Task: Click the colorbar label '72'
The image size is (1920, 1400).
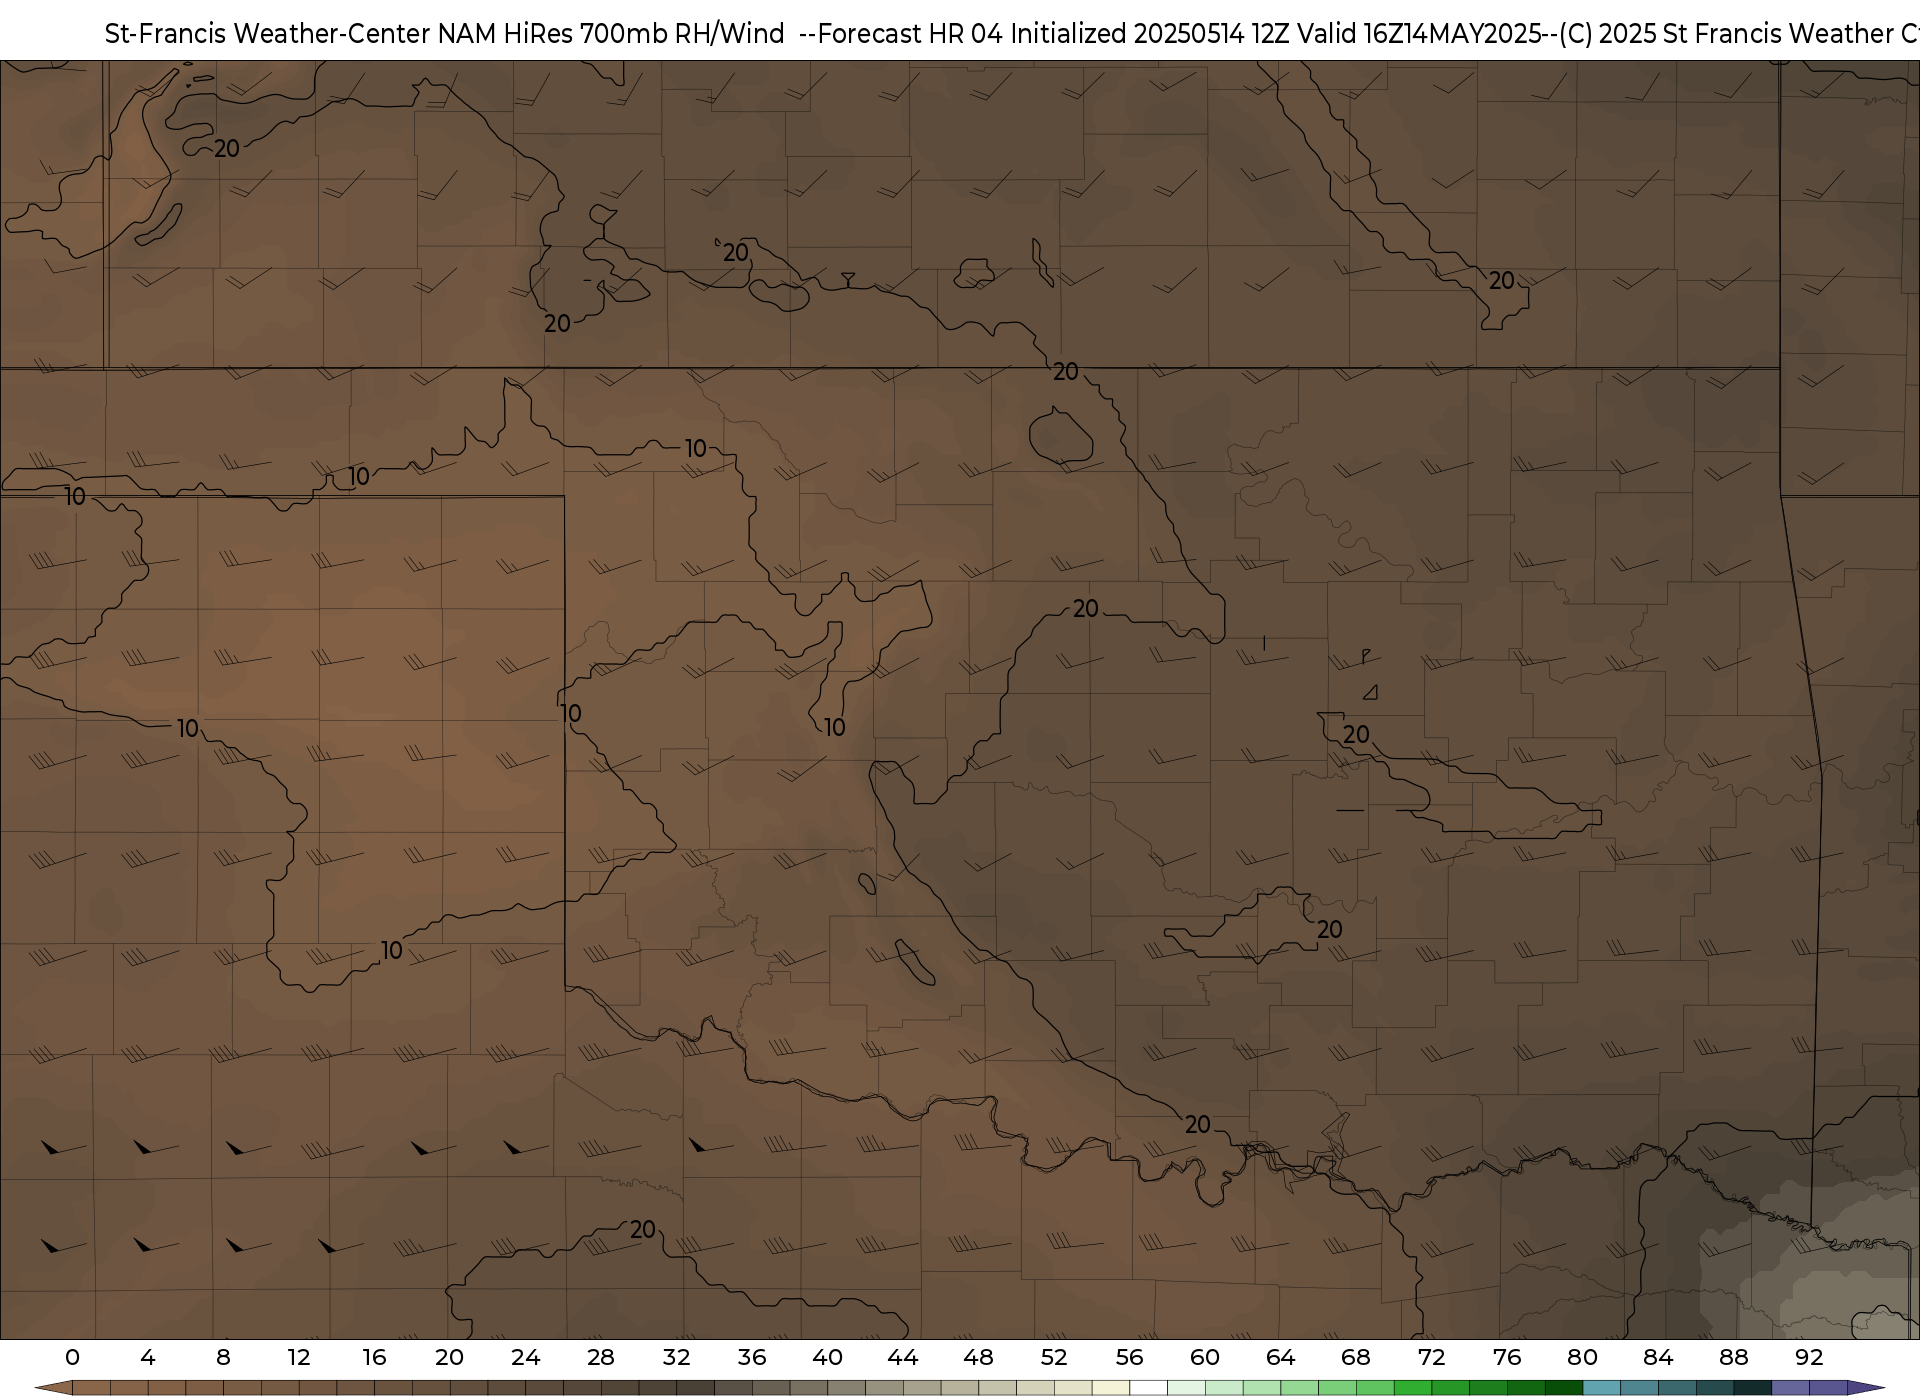Action: [x=1431, y=1357]
